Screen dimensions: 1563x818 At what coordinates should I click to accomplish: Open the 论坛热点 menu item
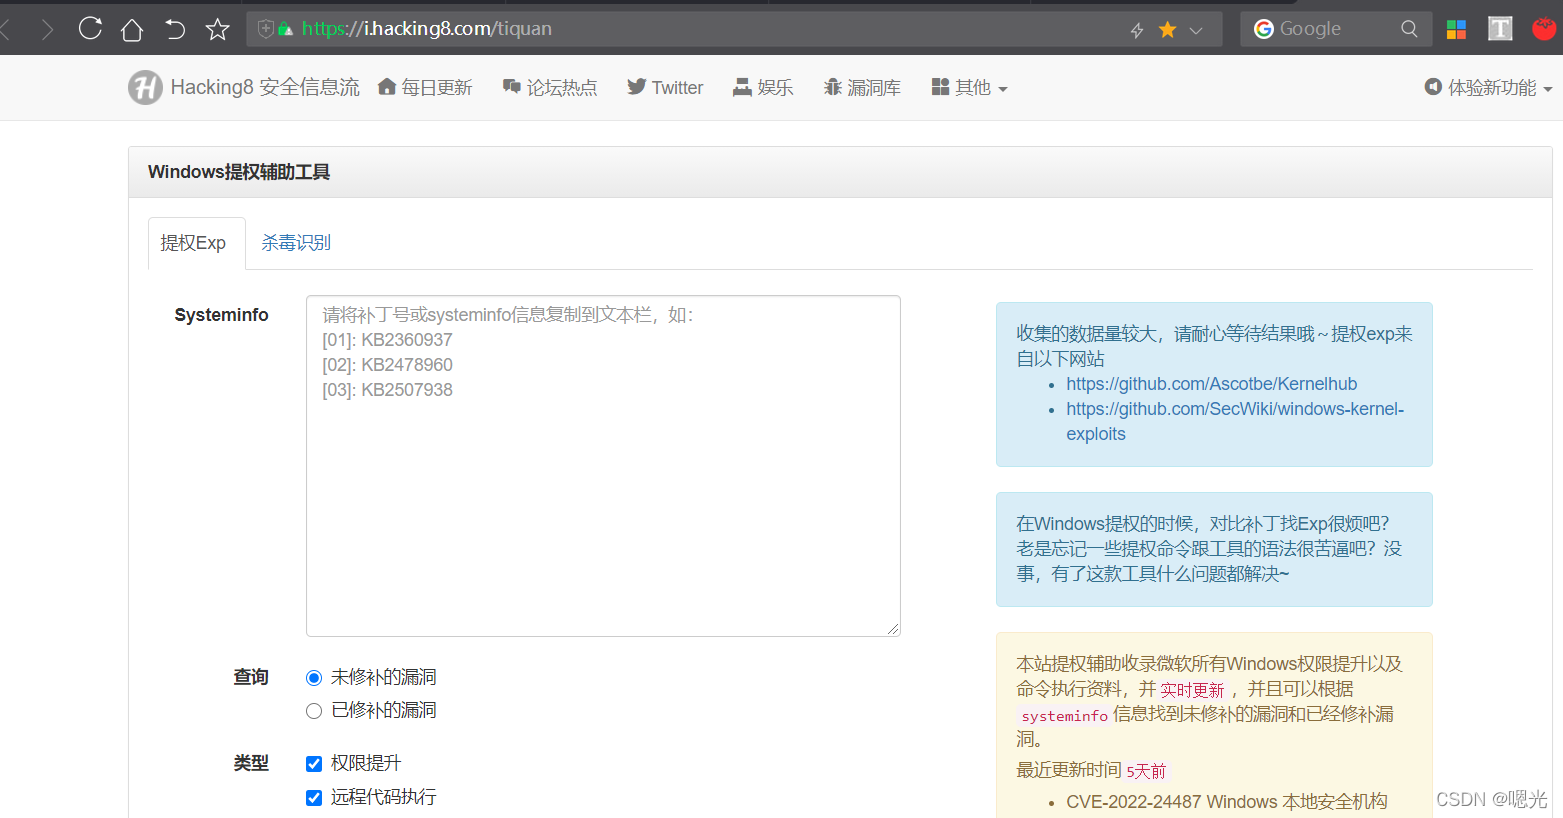tap(550, 88)
